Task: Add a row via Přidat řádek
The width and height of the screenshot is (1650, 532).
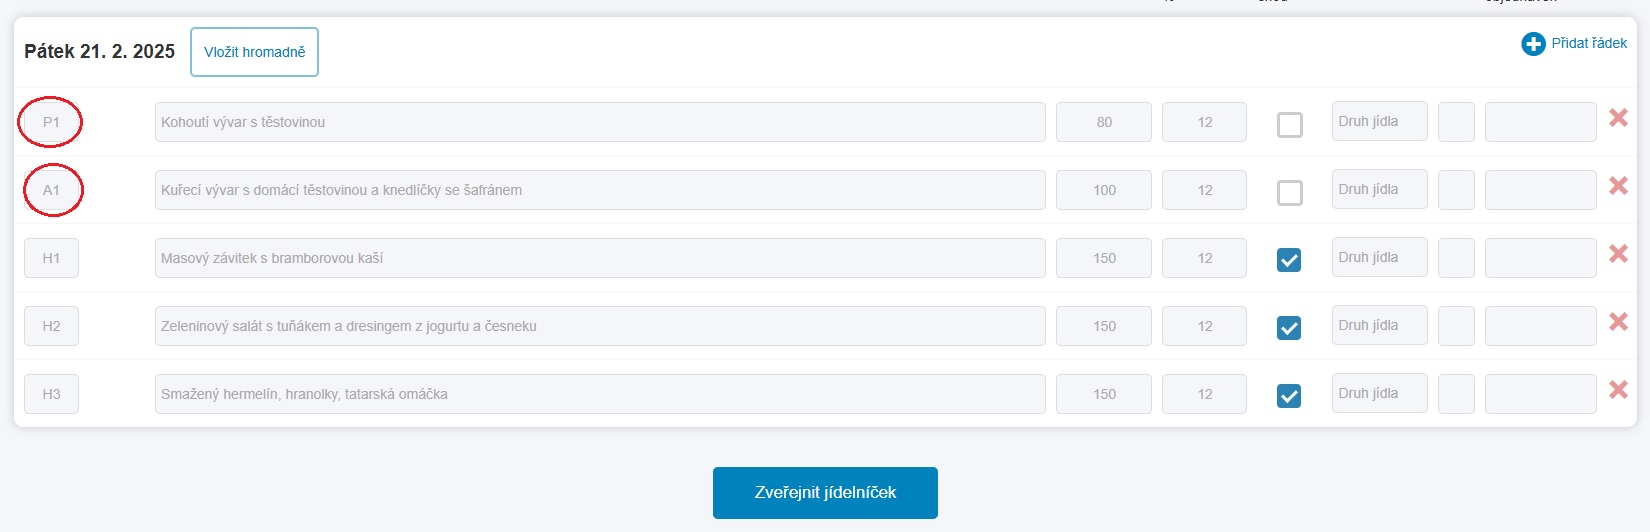Action: [1589, 43]
